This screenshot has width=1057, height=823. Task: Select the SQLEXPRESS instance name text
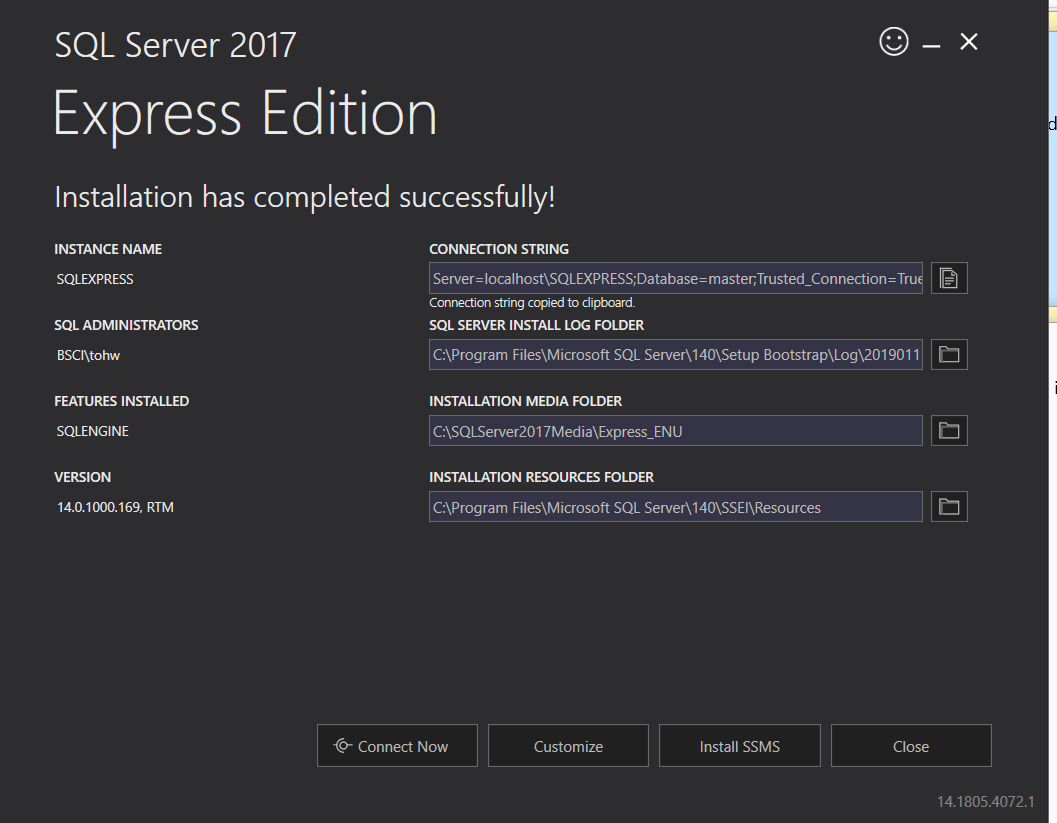(95, 279)
